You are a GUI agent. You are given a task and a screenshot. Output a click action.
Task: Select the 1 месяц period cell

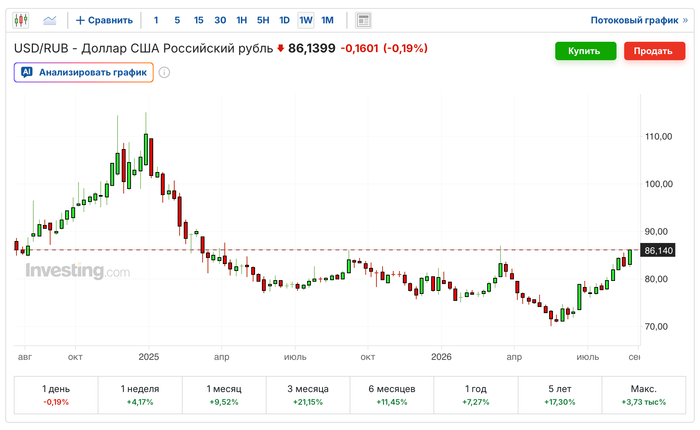224,395
